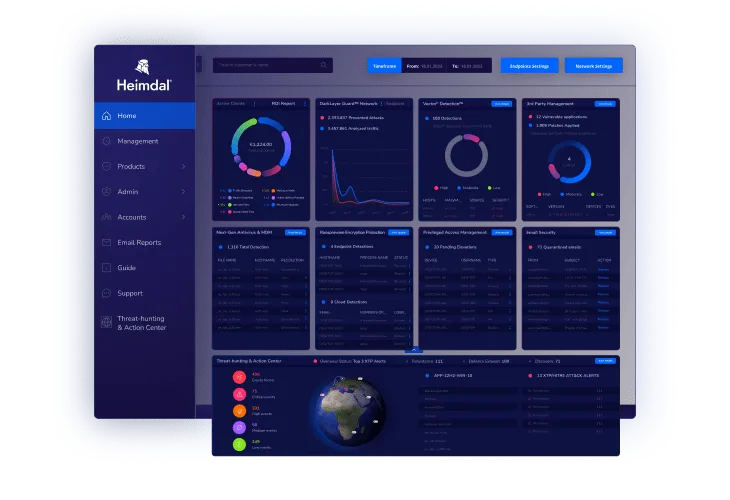Click the orange high events circle icon

point(239,411)
